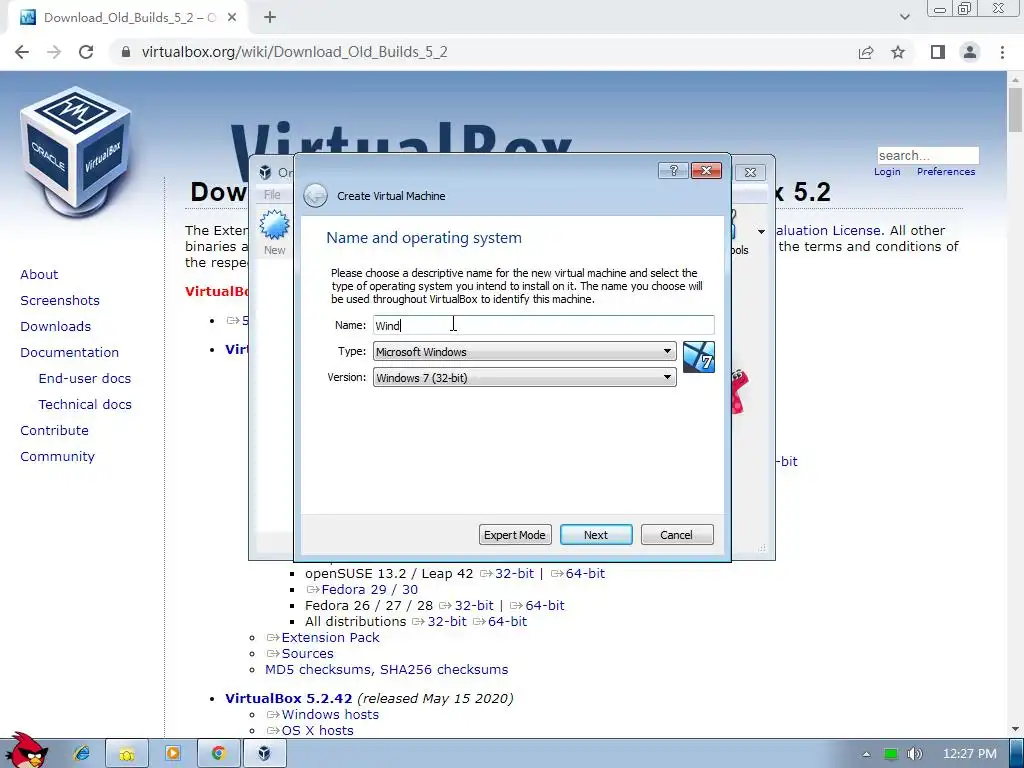This screenshot has width=1024, height=768.
Task: Click the help question mark button in dialog
Action: (x=673, y=170)
